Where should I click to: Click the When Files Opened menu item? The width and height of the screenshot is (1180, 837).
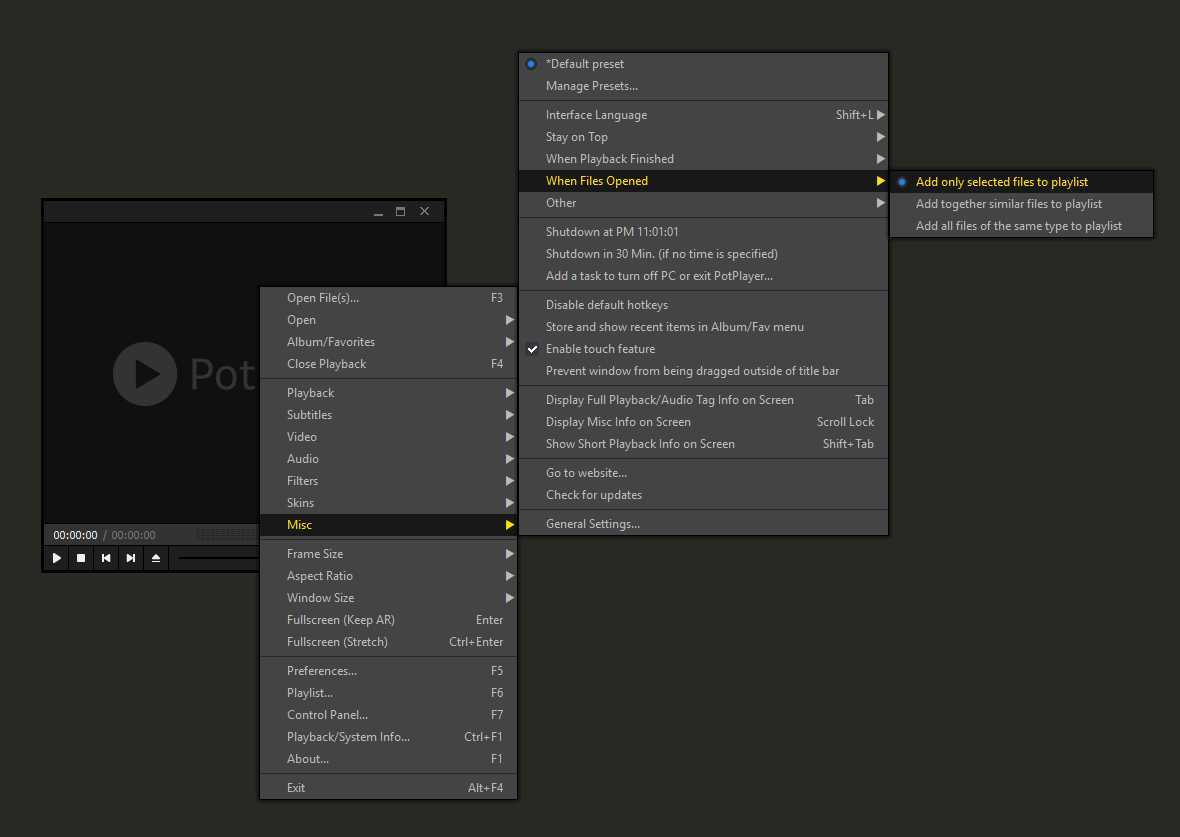(704, 181)
